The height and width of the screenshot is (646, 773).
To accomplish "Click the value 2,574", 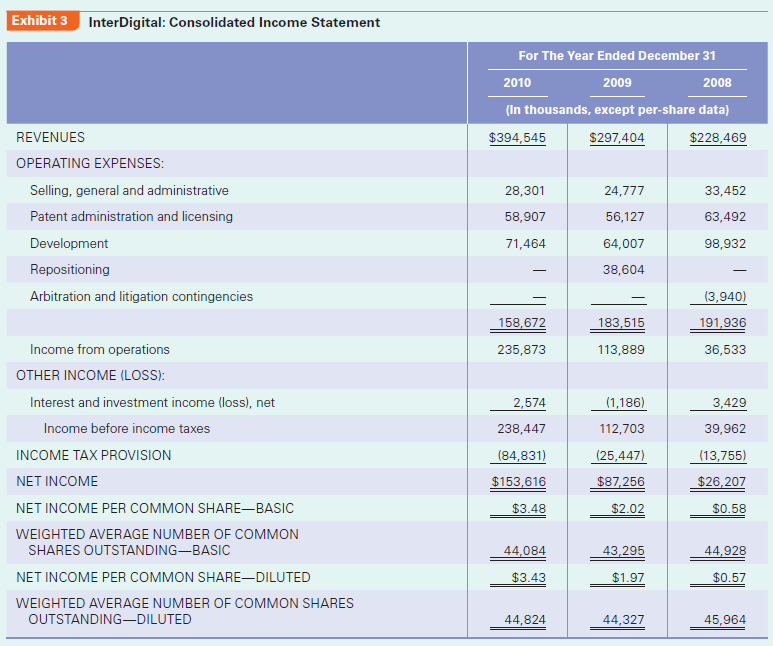I will coord(529,402).
